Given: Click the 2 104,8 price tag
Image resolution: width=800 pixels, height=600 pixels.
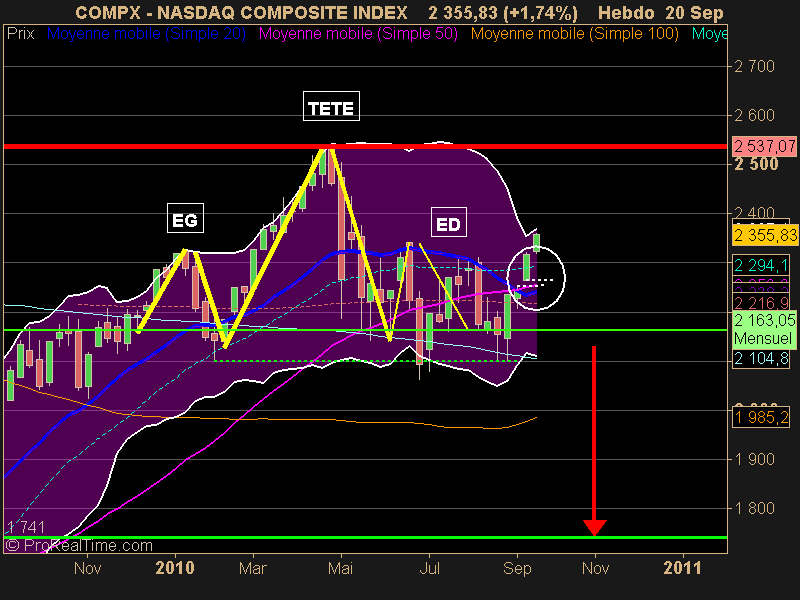Looking at the screenshot, I should click(x=760, y=358).
